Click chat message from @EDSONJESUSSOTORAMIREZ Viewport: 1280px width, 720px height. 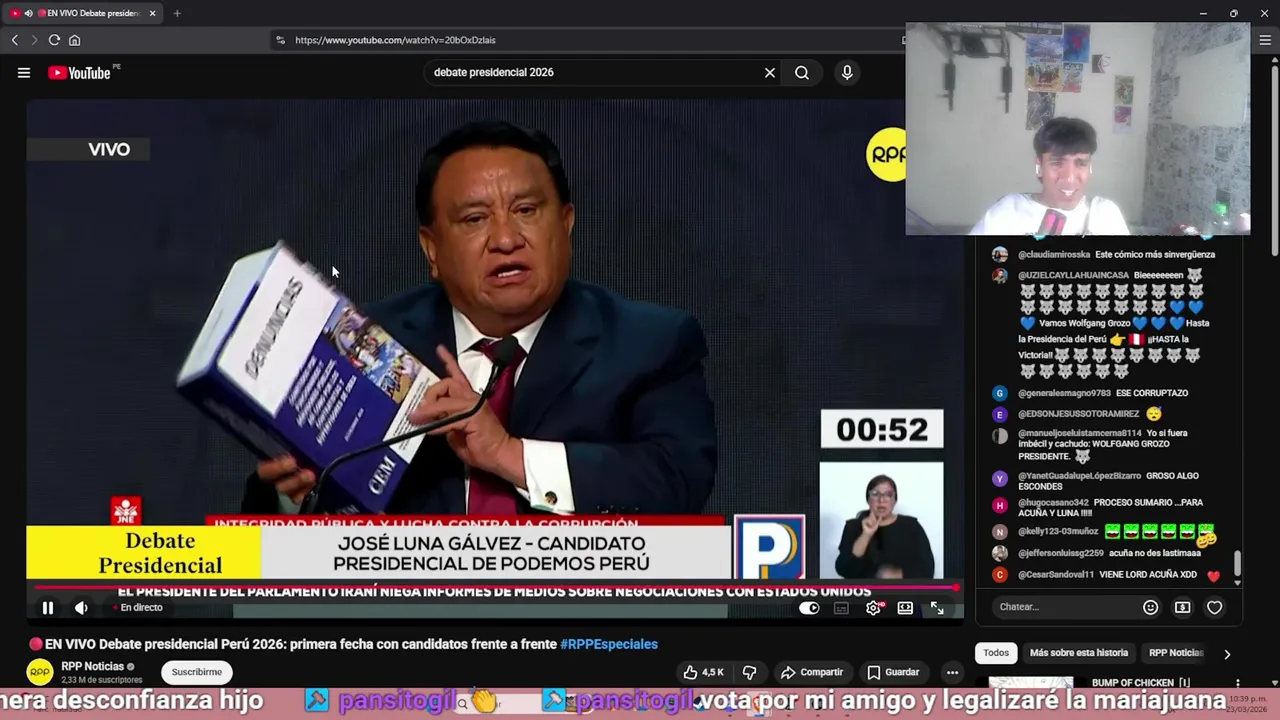point(1089,413)
